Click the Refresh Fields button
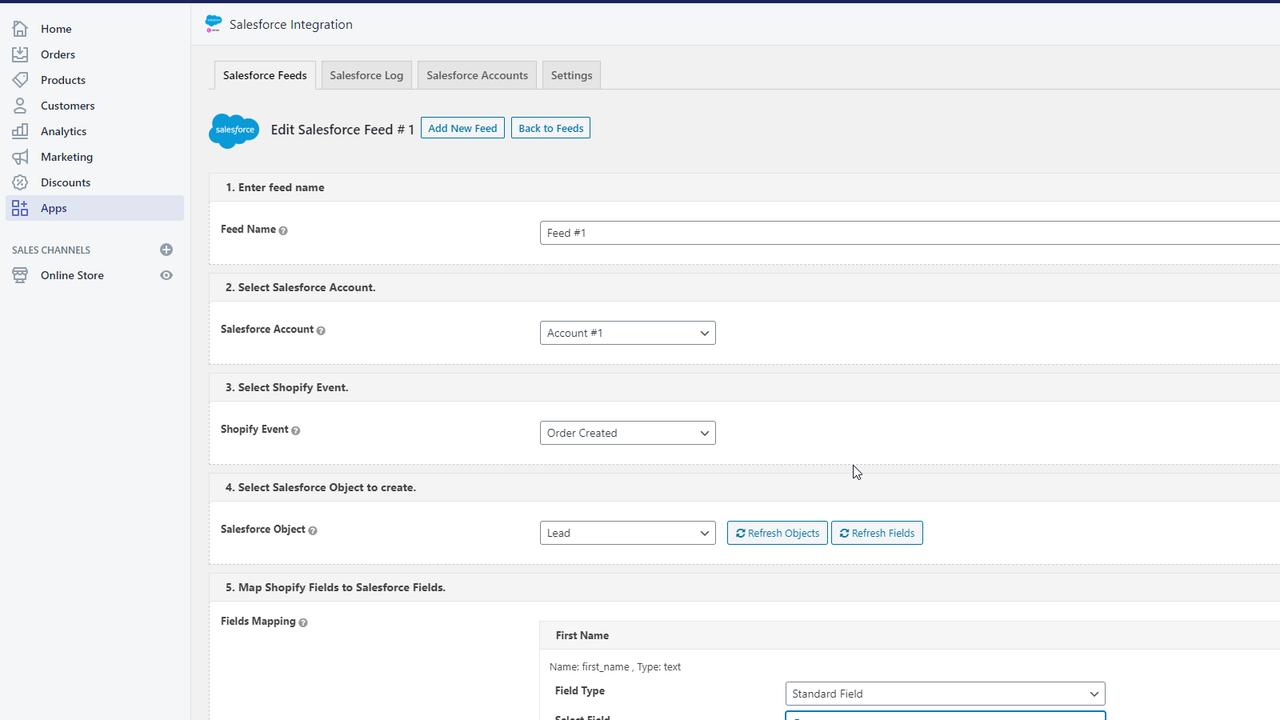The image size is (1280, 720). coord(877,532)
